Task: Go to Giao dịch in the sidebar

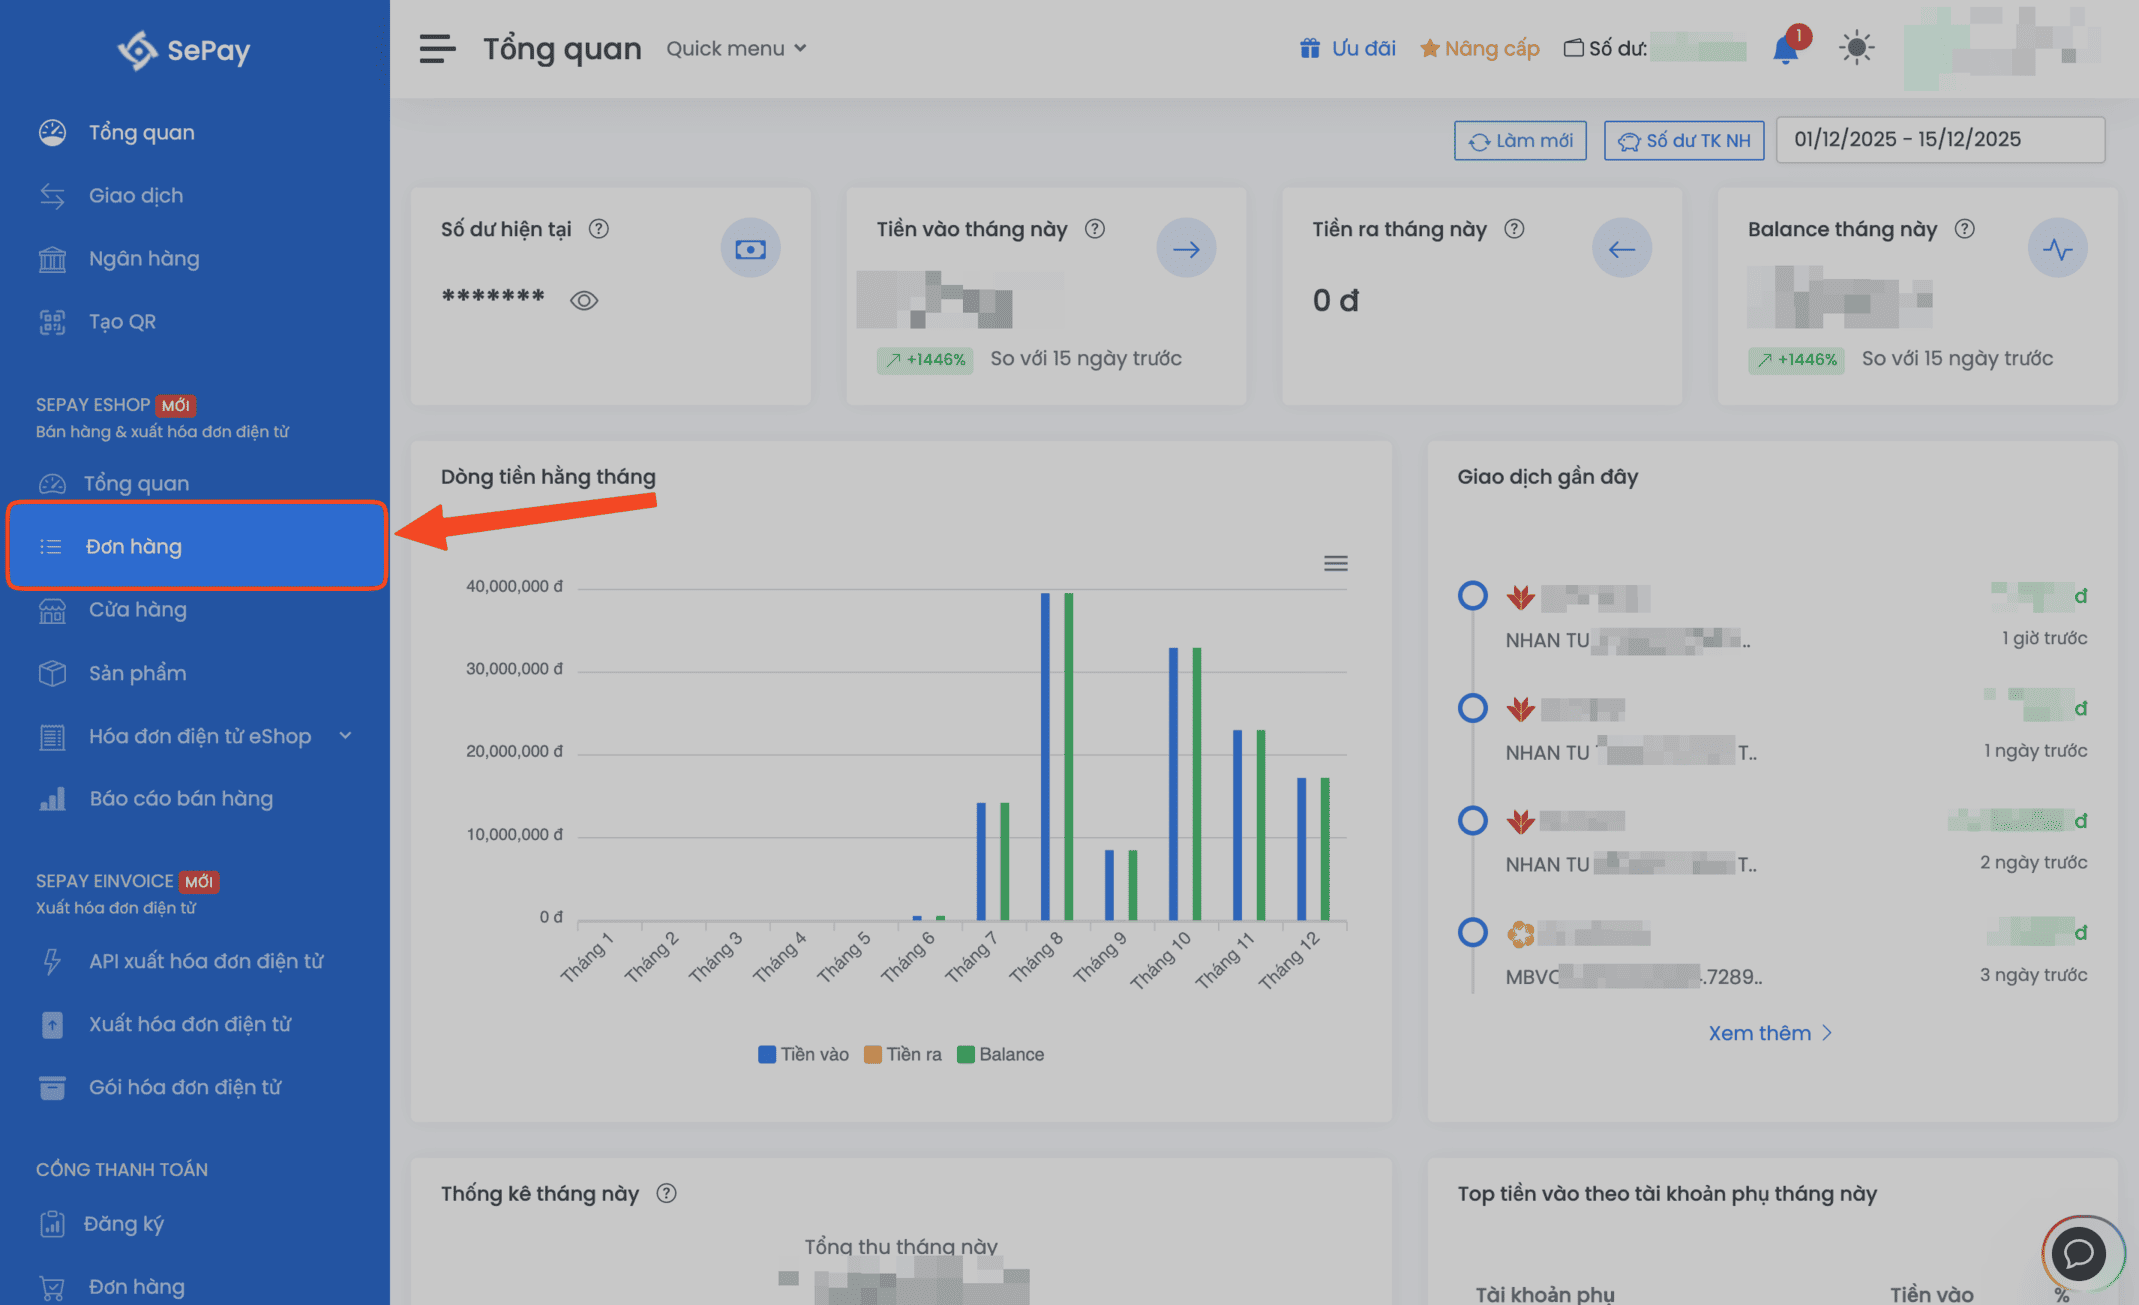Action: click(136, 196)
